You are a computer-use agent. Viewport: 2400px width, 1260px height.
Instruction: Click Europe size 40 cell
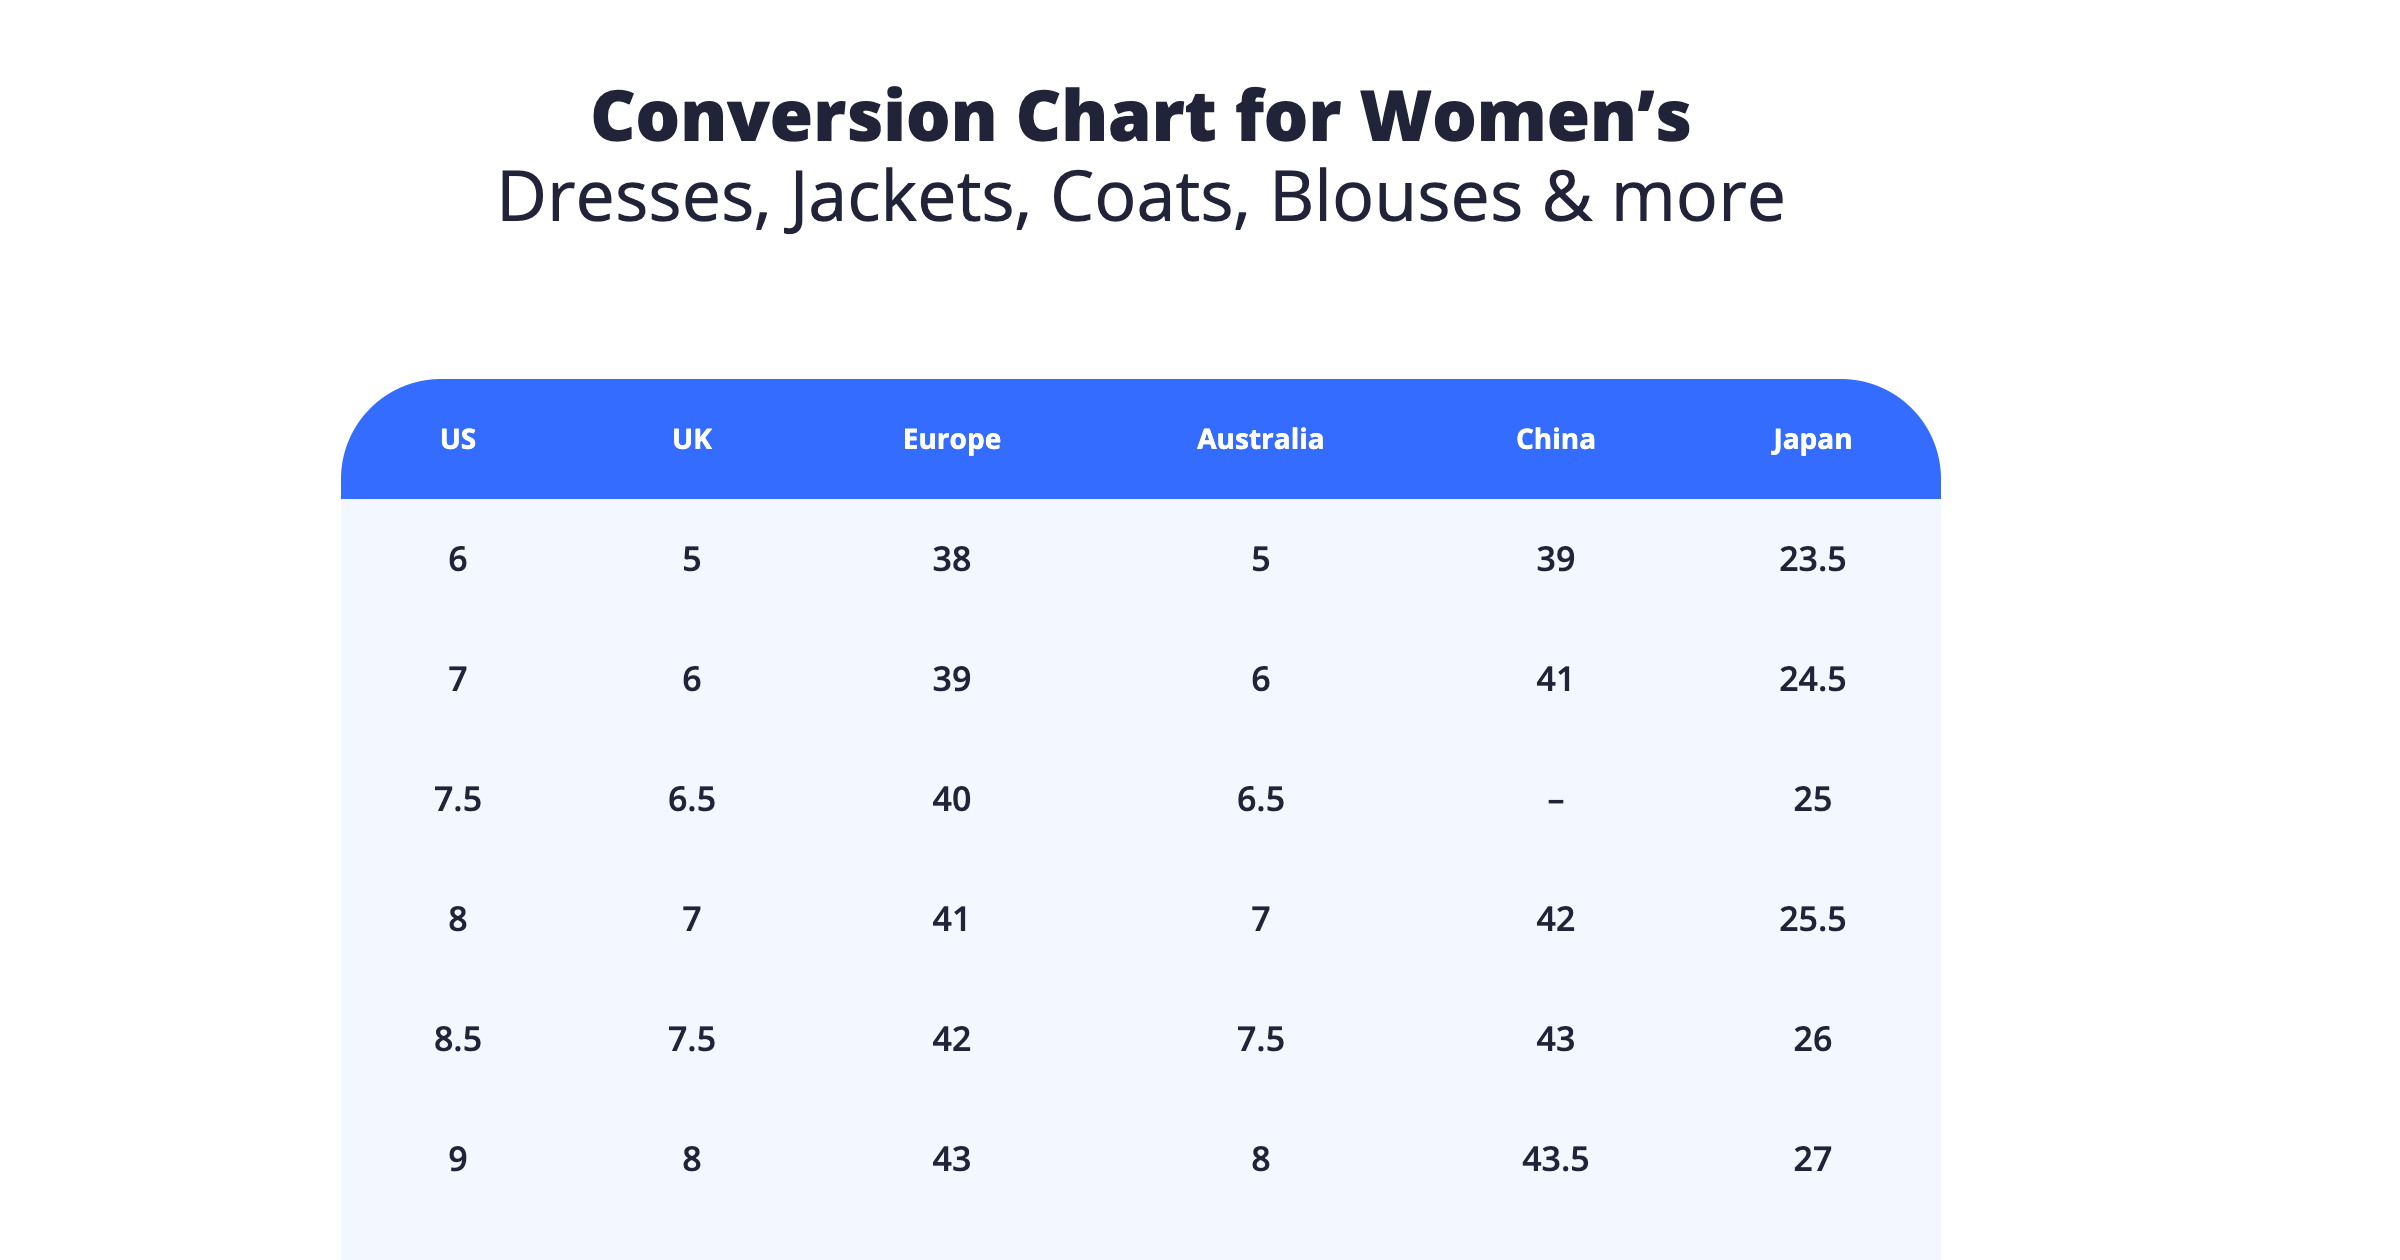click(952, 799)
